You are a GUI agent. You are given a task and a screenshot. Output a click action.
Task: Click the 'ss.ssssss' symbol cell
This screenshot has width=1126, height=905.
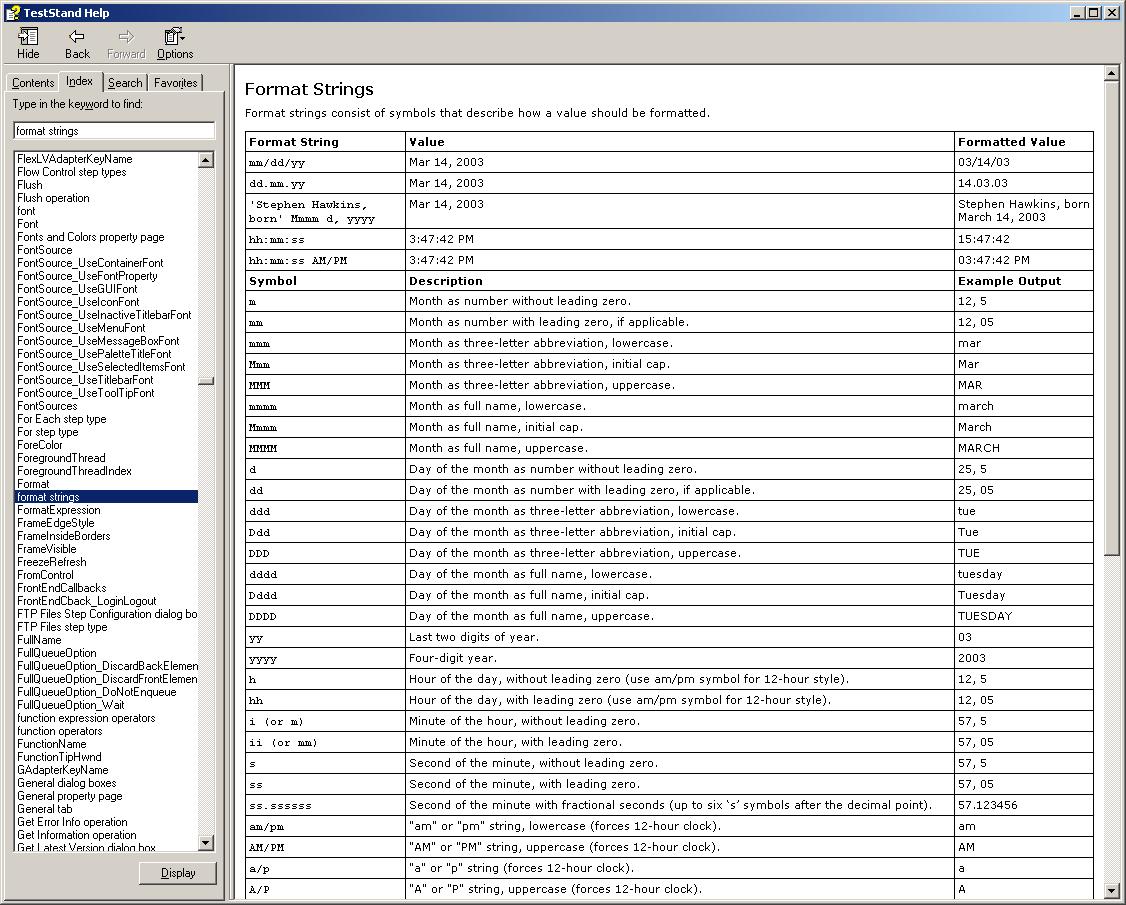click(x=325, y=805)
